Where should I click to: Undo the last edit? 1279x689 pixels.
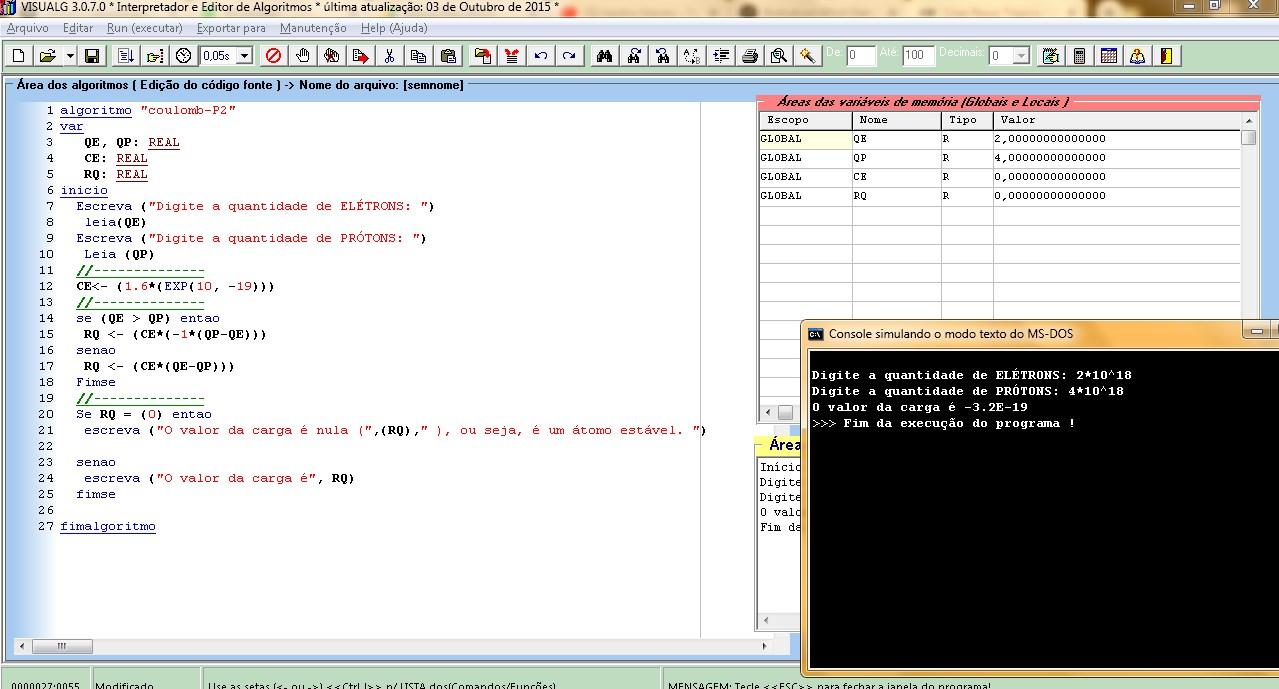(541, 56)
